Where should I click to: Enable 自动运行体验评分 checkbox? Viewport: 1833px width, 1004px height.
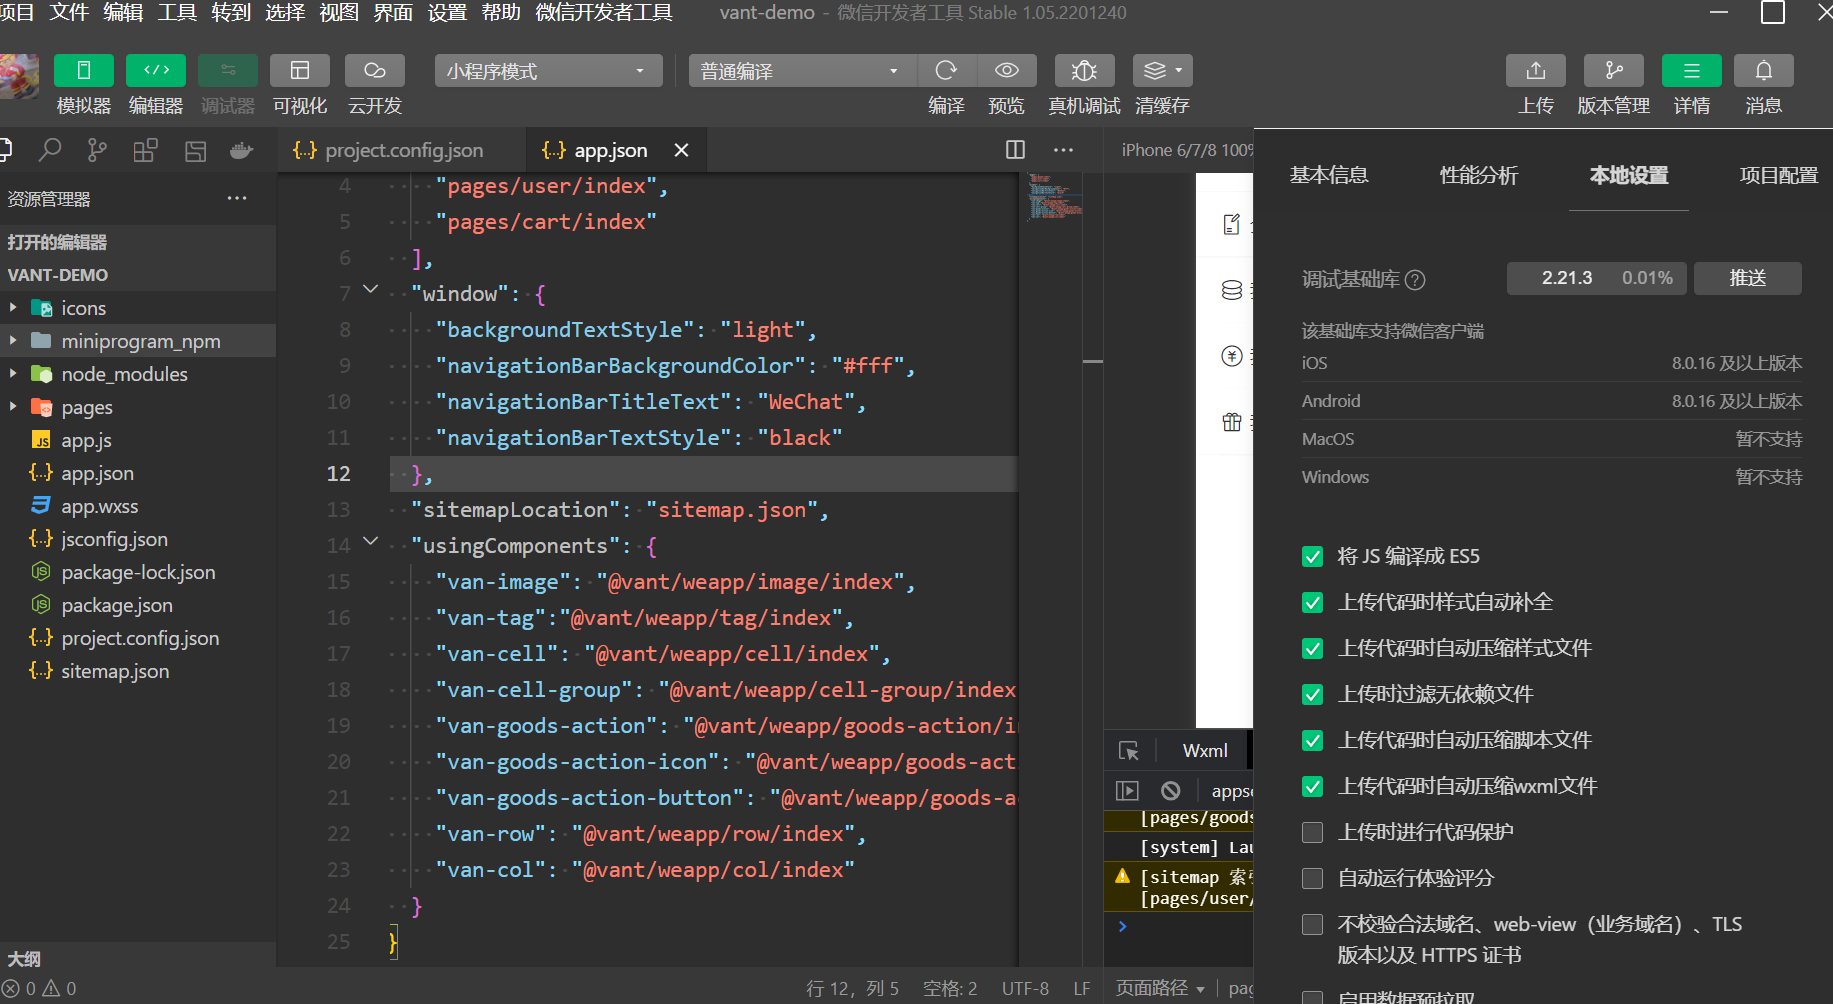1313,879
